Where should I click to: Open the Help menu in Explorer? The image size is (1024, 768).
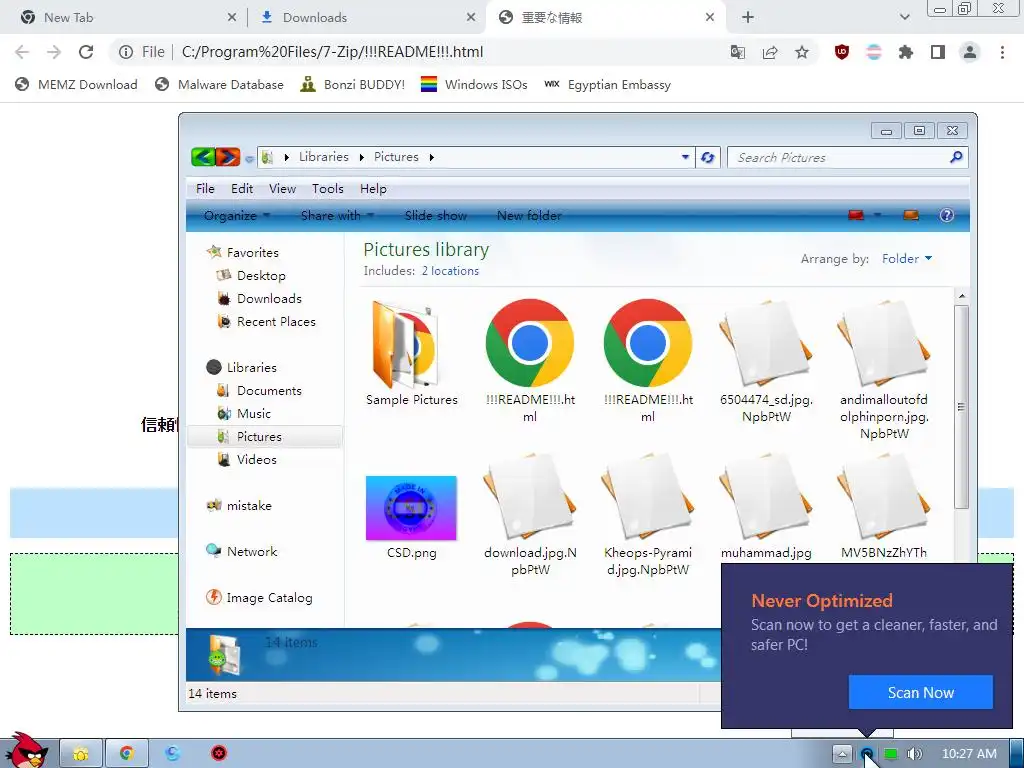click(x=373, y=189)
